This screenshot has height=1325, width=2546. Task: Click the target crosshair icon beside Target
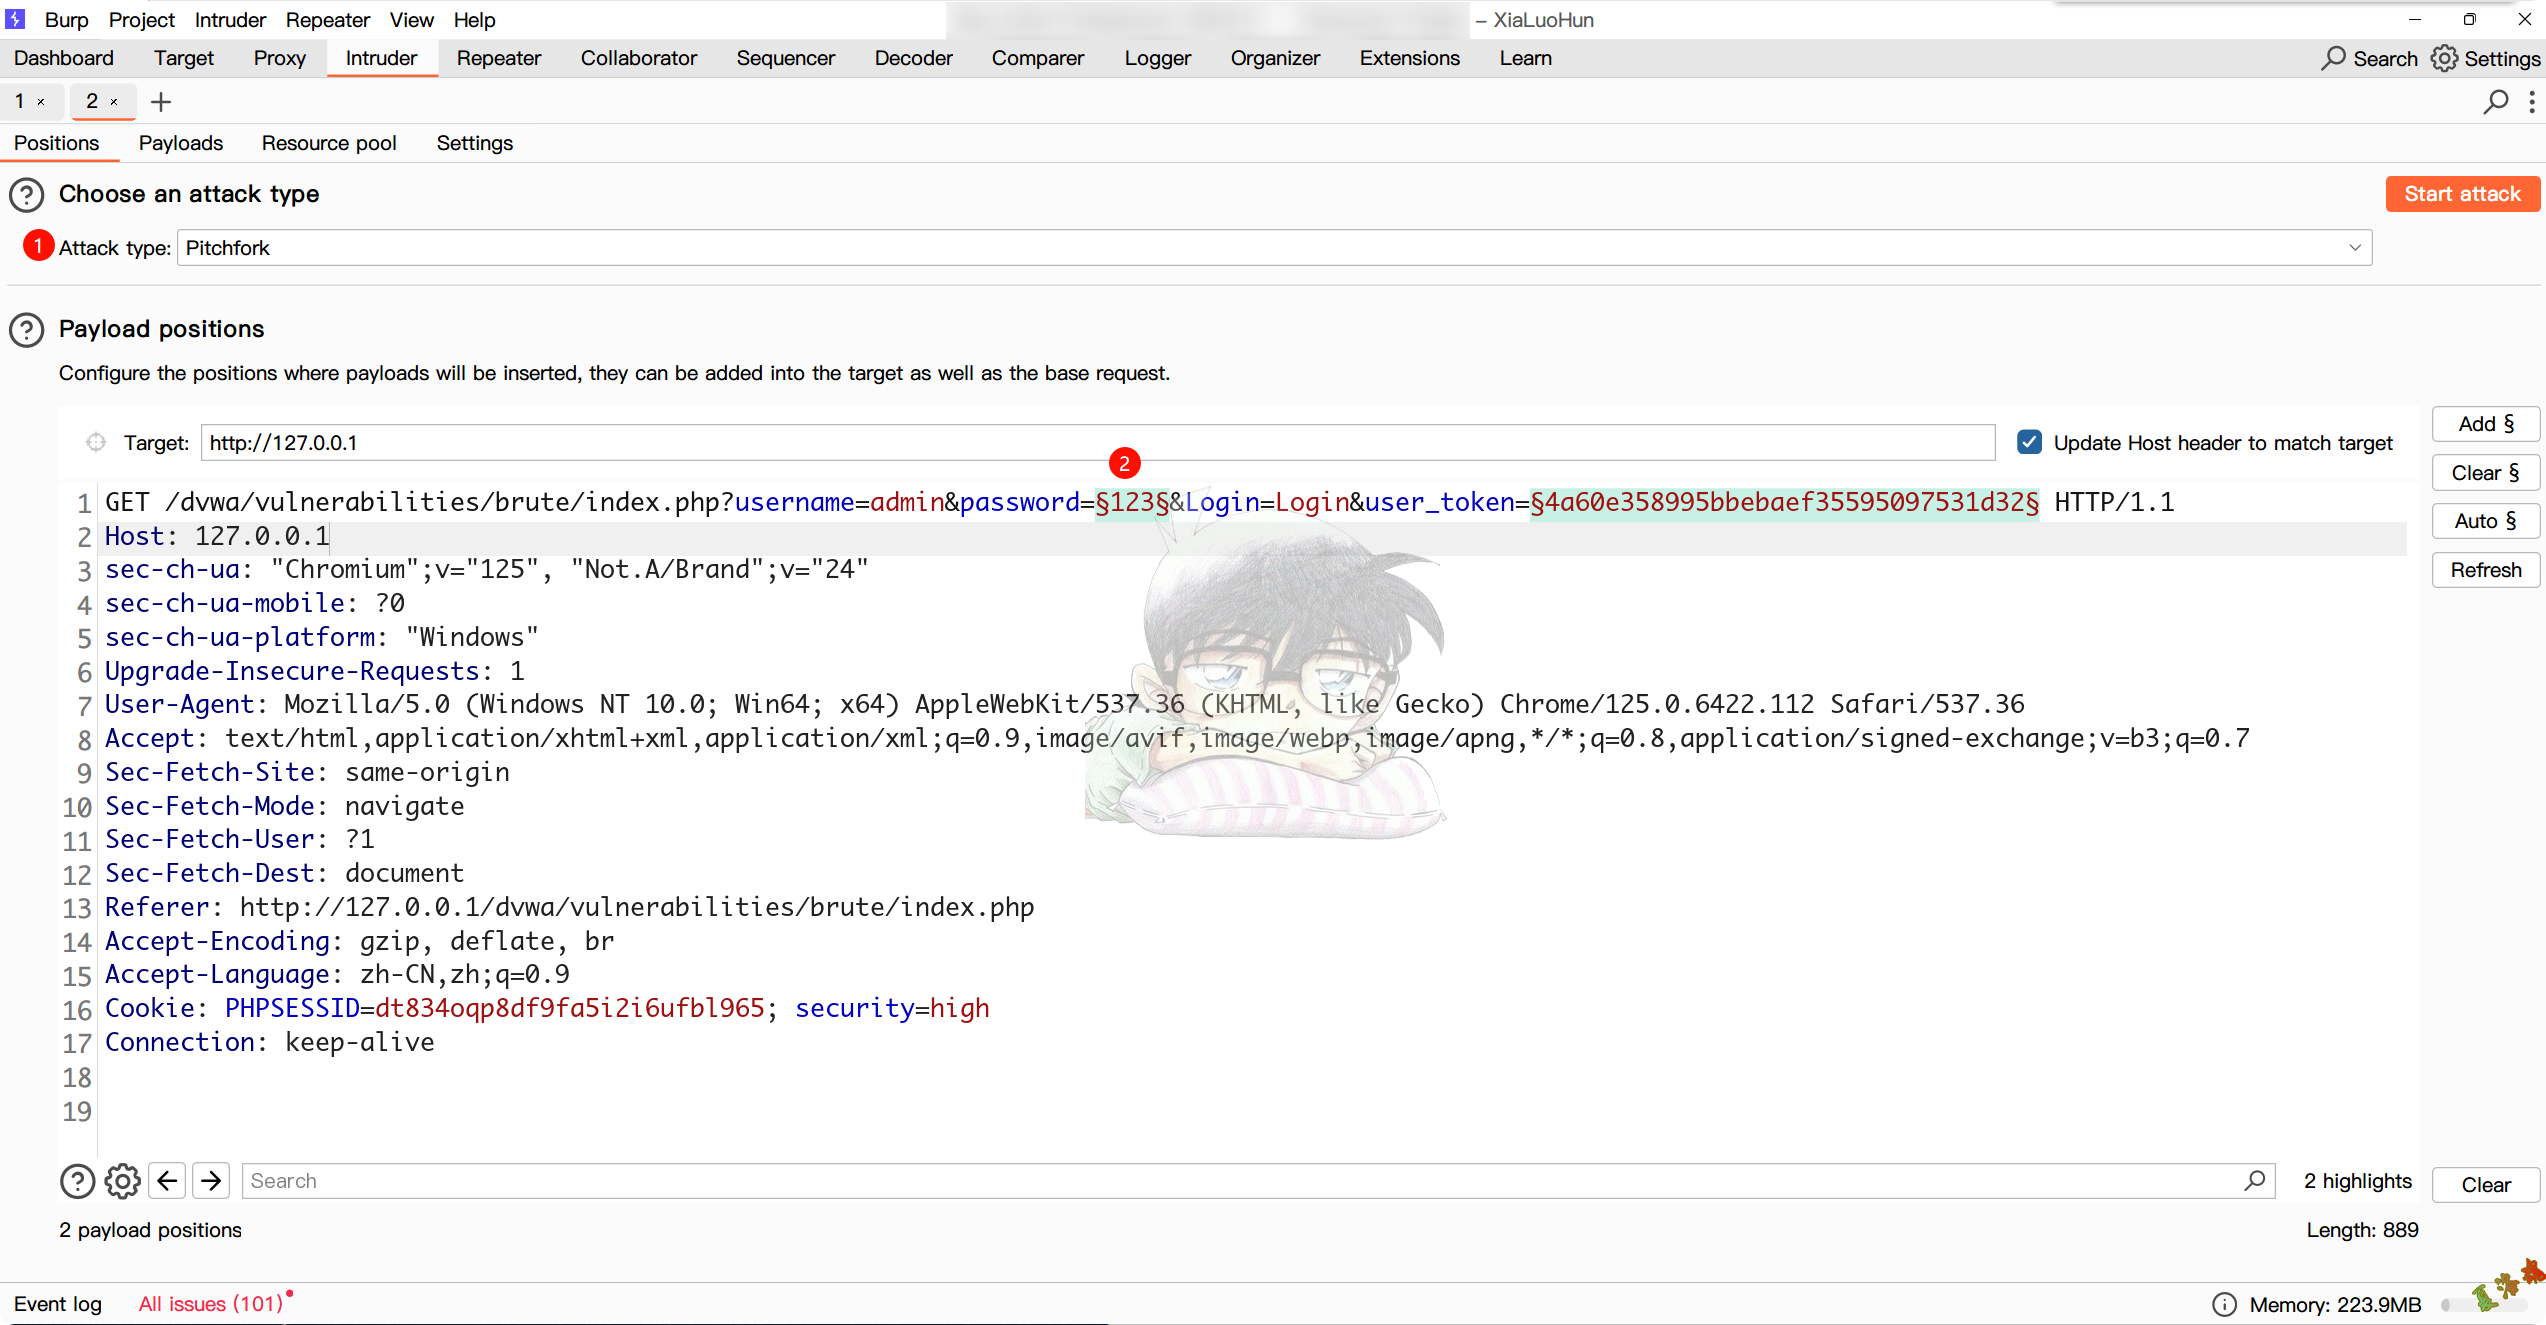[96, 442]
